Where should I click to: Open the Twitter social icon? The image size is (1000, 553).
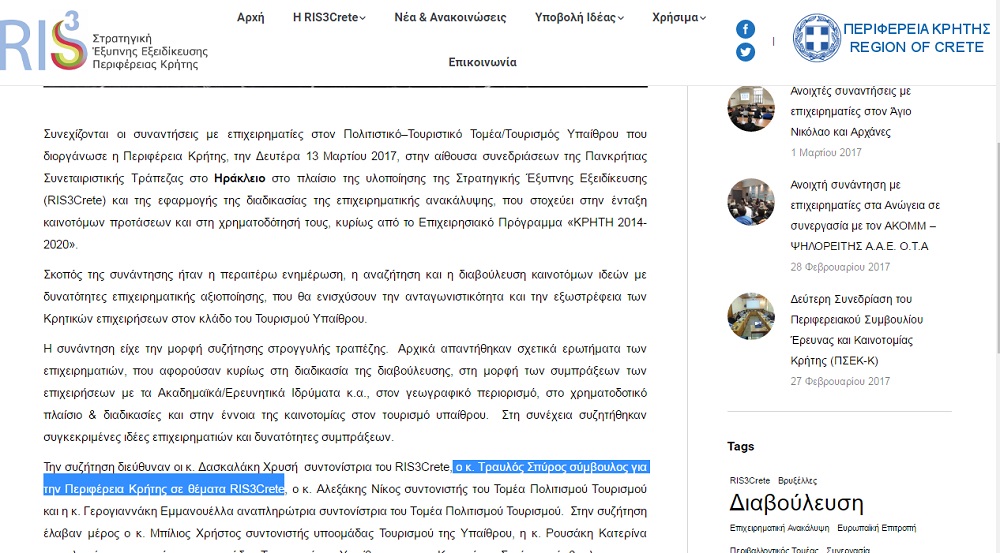(x=745, y=52)
